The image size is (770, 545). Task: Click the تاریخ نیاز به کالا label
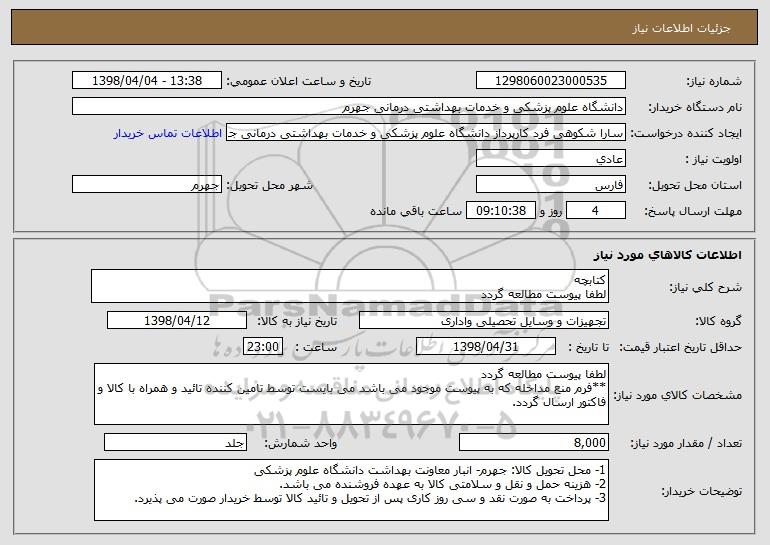coord(298,321)
